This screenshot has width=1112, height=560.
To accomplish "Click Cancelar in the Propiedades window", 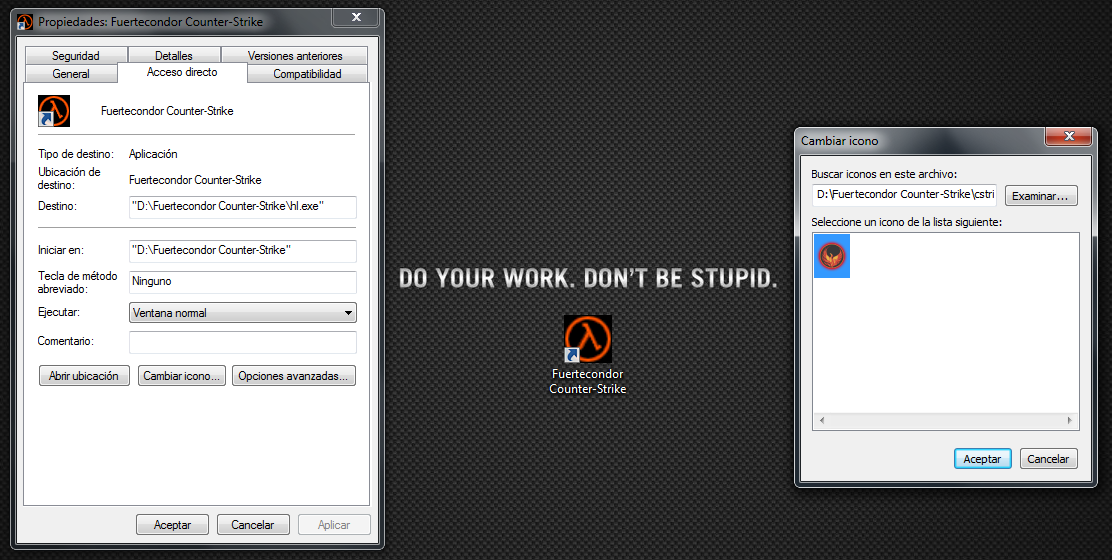I will click(x=252, y=525).
